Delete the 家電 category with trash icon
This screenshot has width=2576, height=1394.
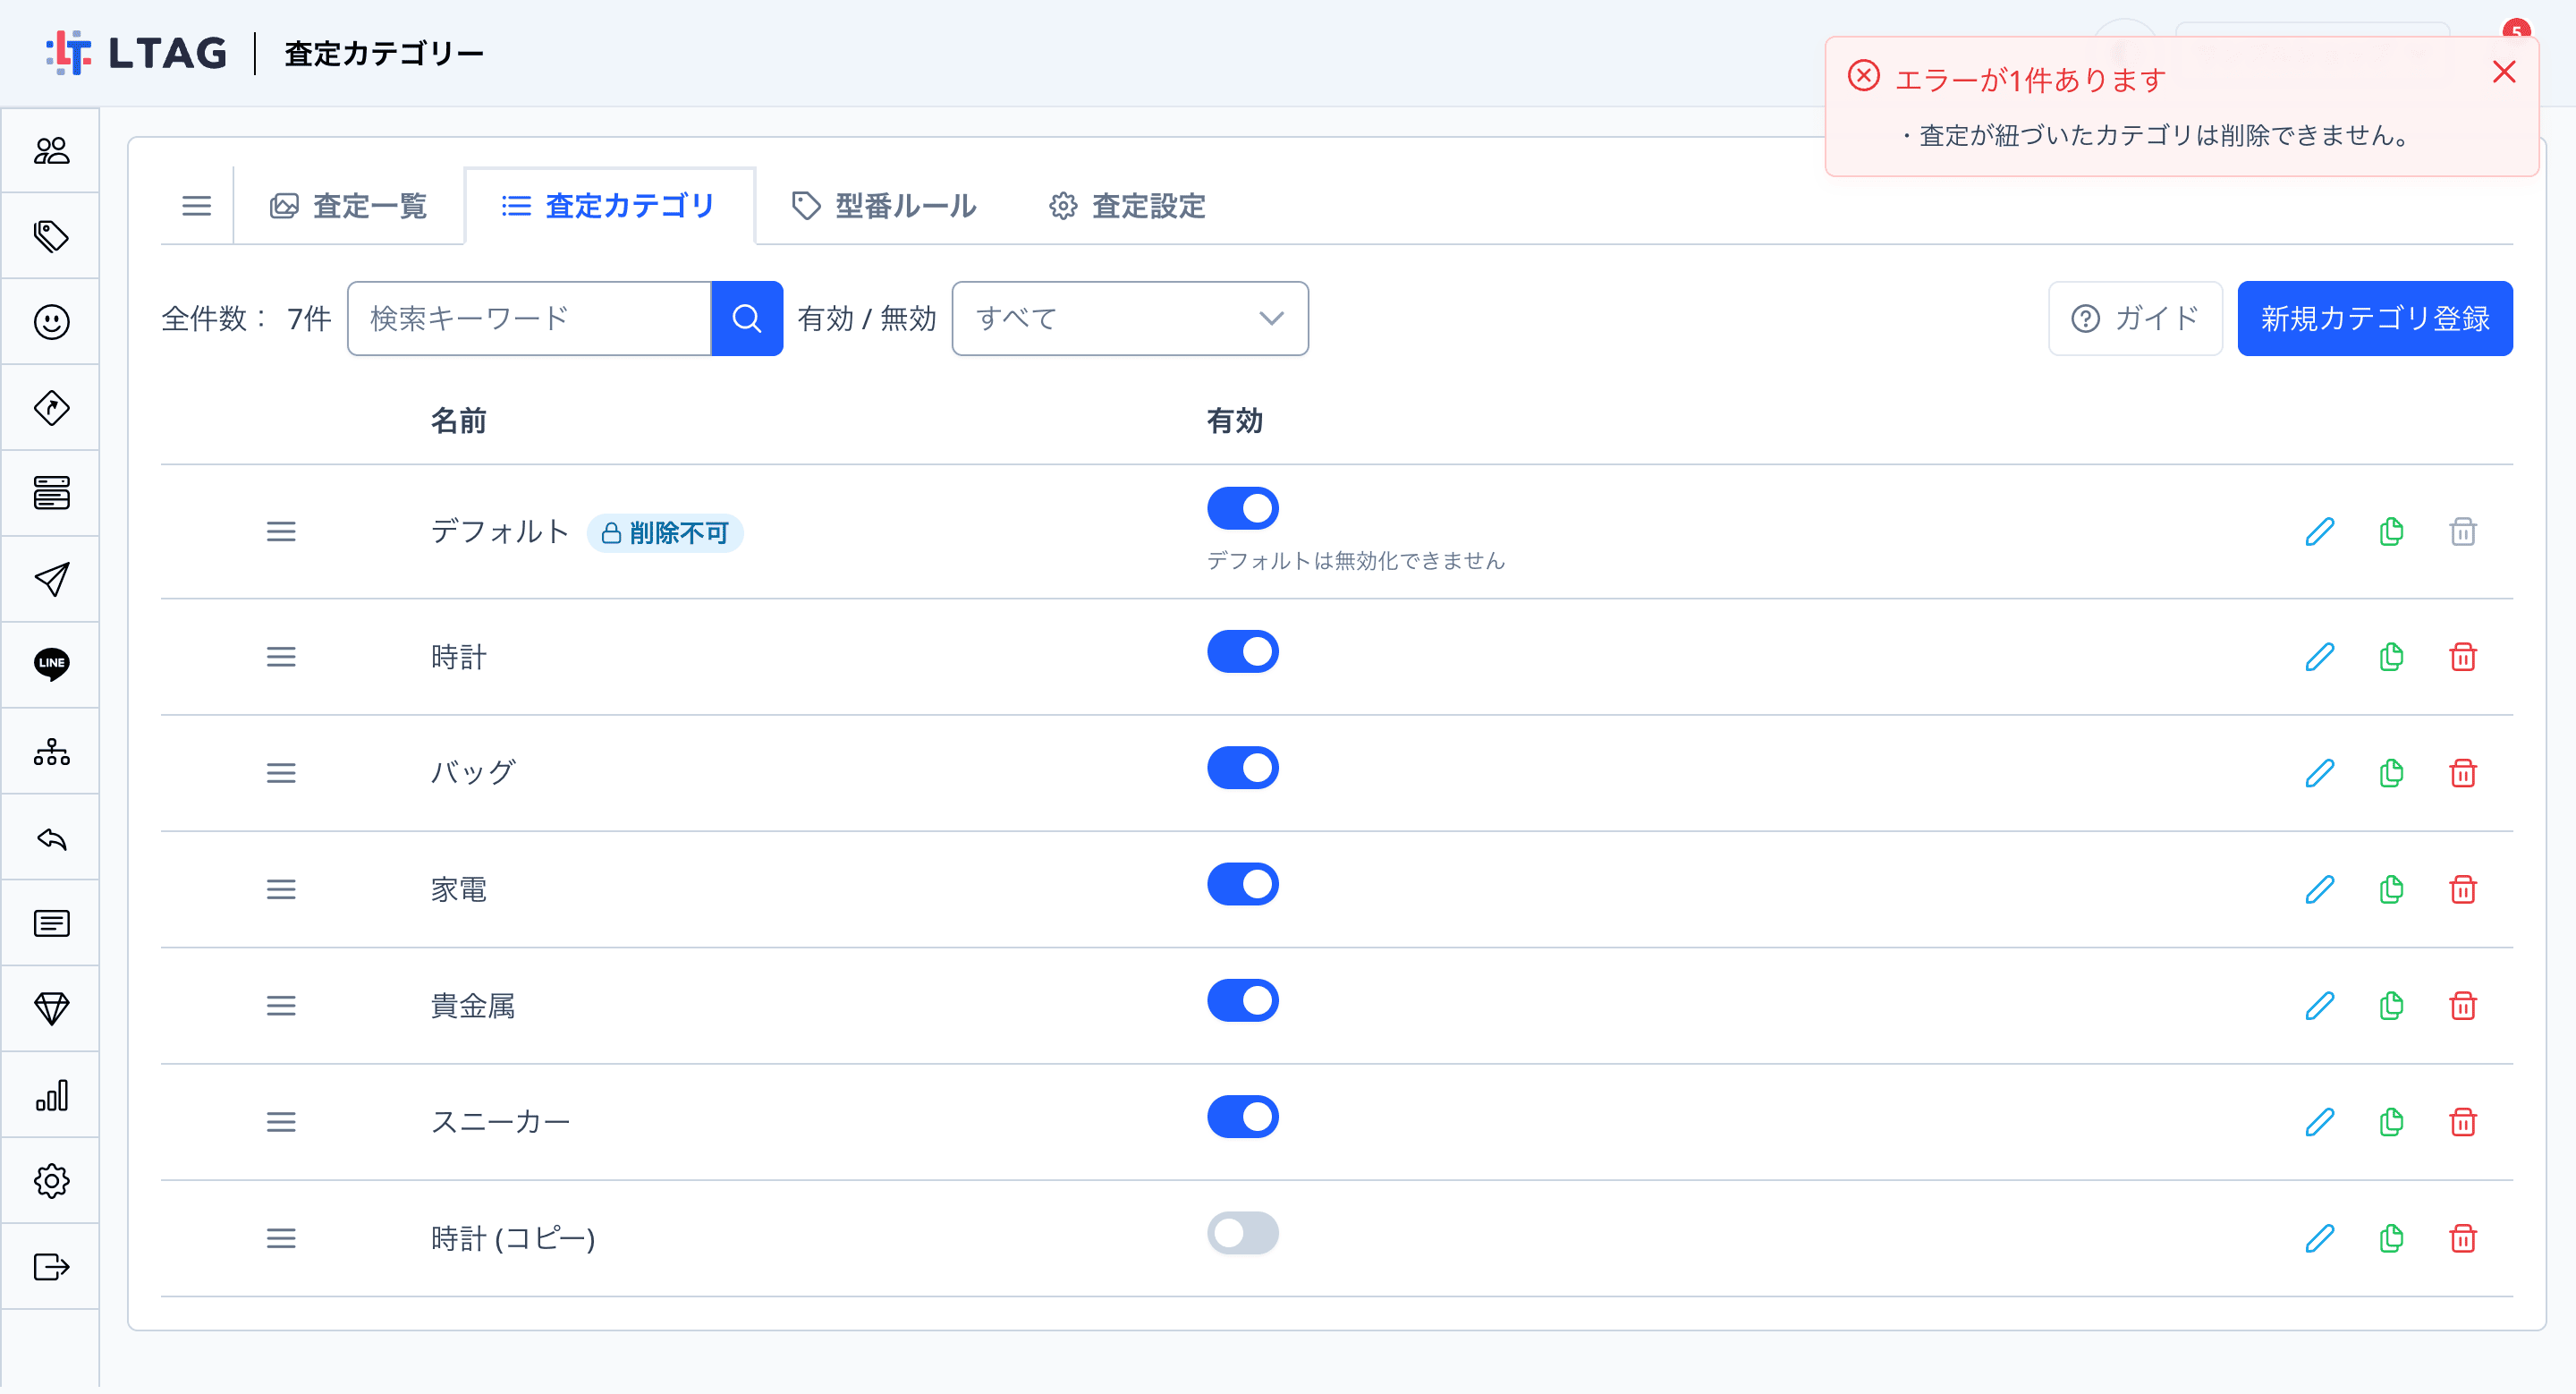click(2462, 889)
